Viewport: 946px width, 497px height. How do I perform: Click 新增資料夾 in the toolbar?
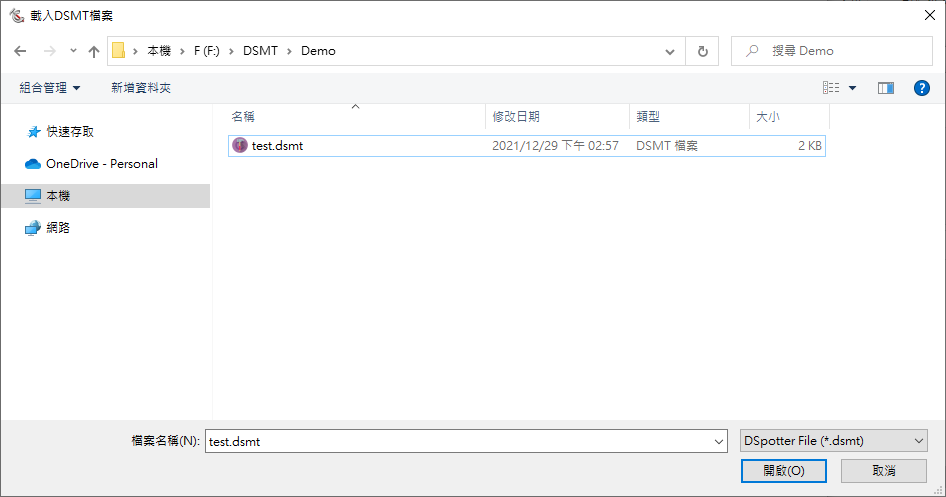pos(141,88)
